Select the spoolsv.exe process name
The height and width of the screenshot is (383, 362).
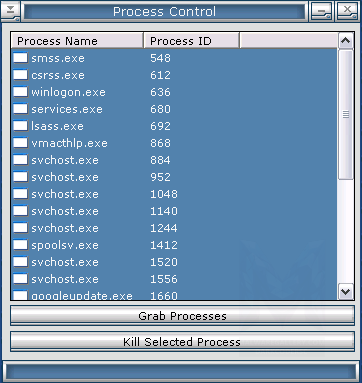click(65, 245)
